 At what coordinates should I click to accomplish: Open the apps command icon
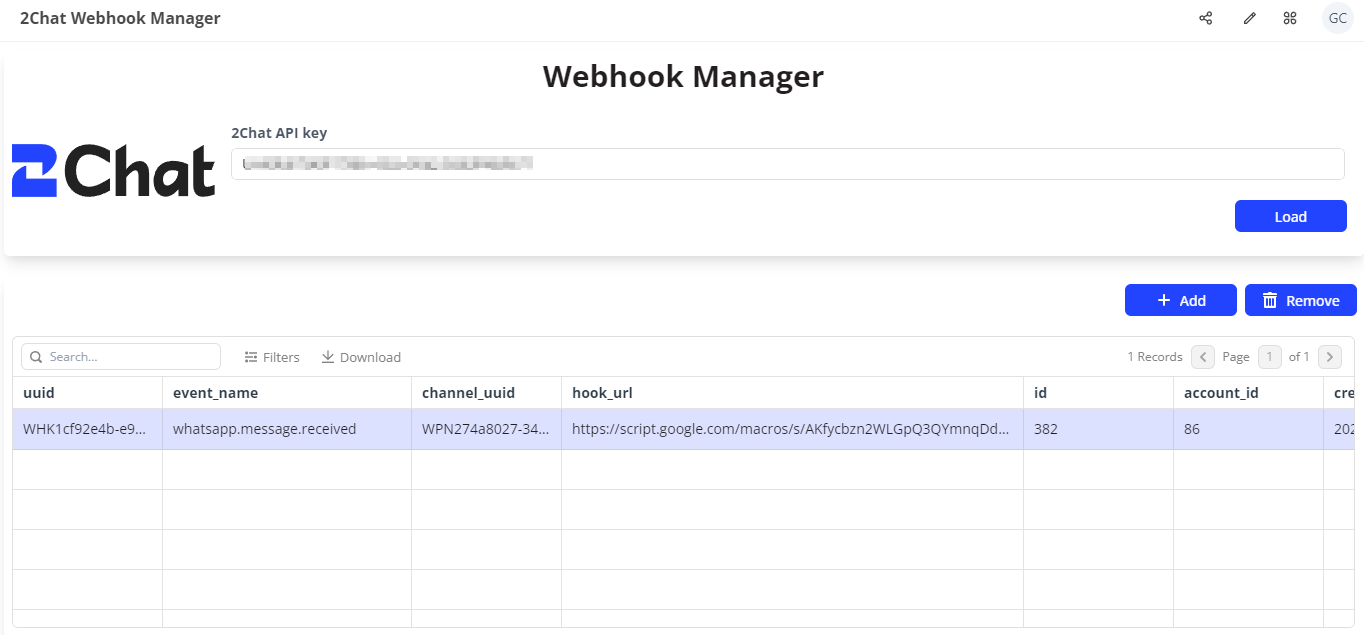[1290, 18]
